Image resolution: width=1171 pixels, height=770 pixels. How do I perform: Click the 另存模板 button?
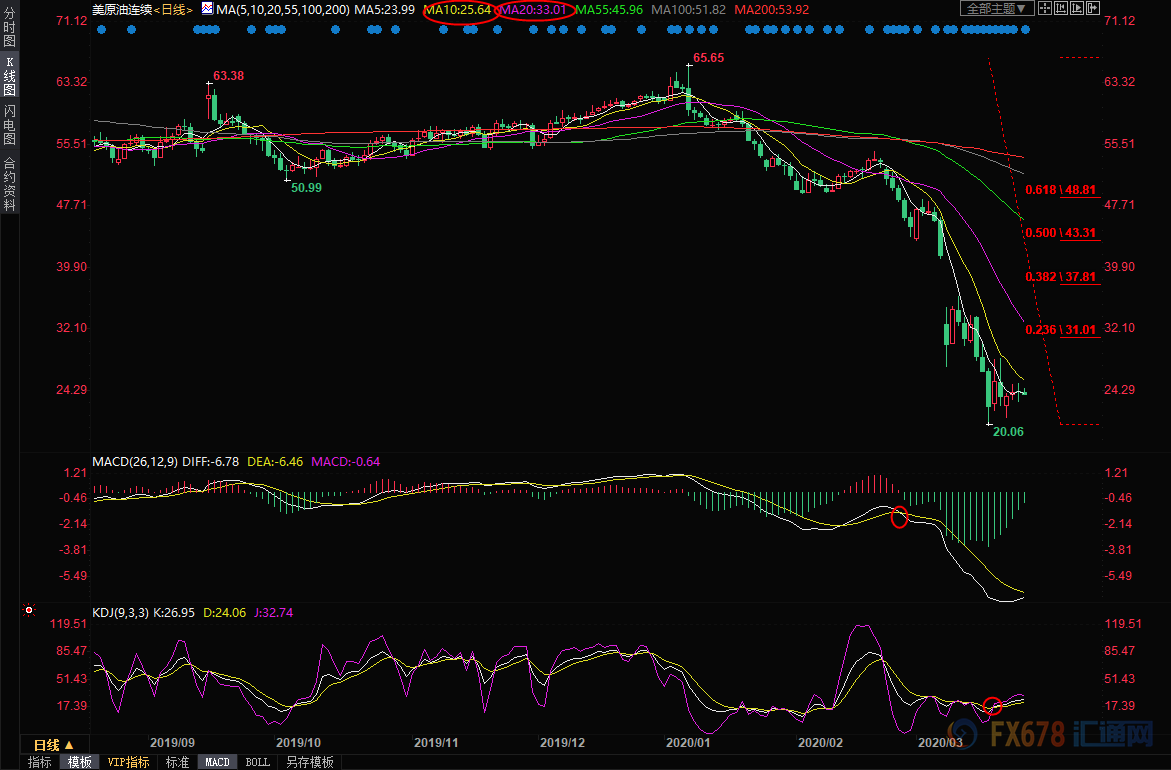(309, 762)
